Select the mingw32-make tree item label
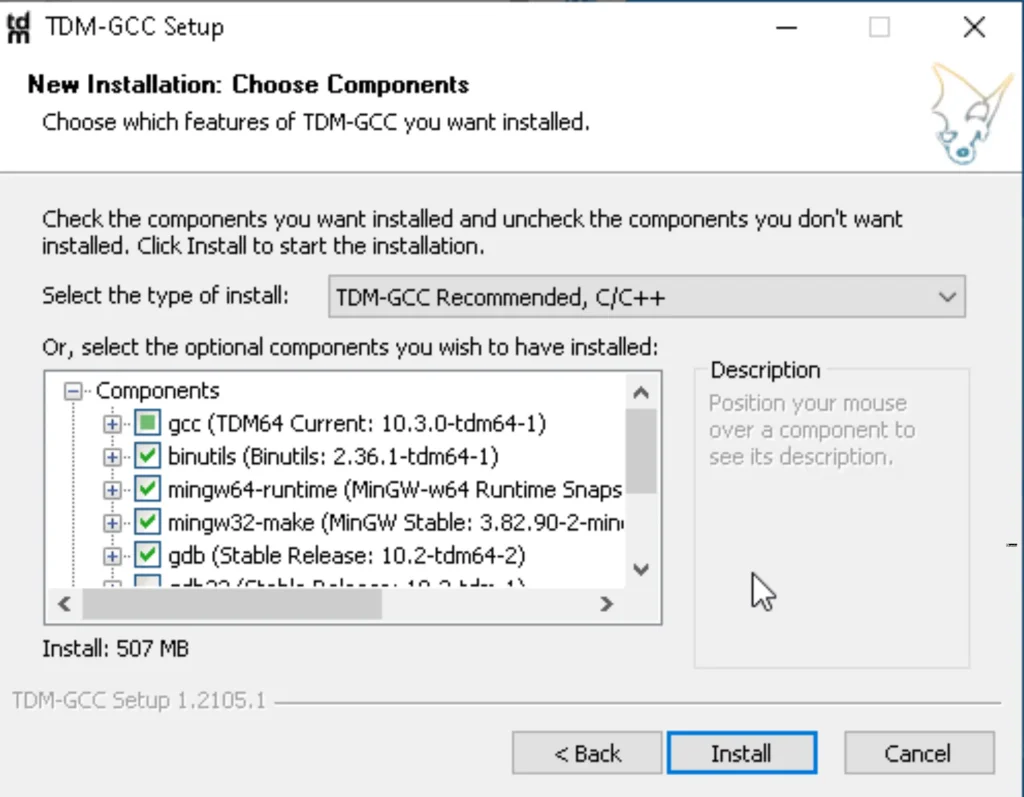The image size is (1024, 797). [x=395, y=523]
